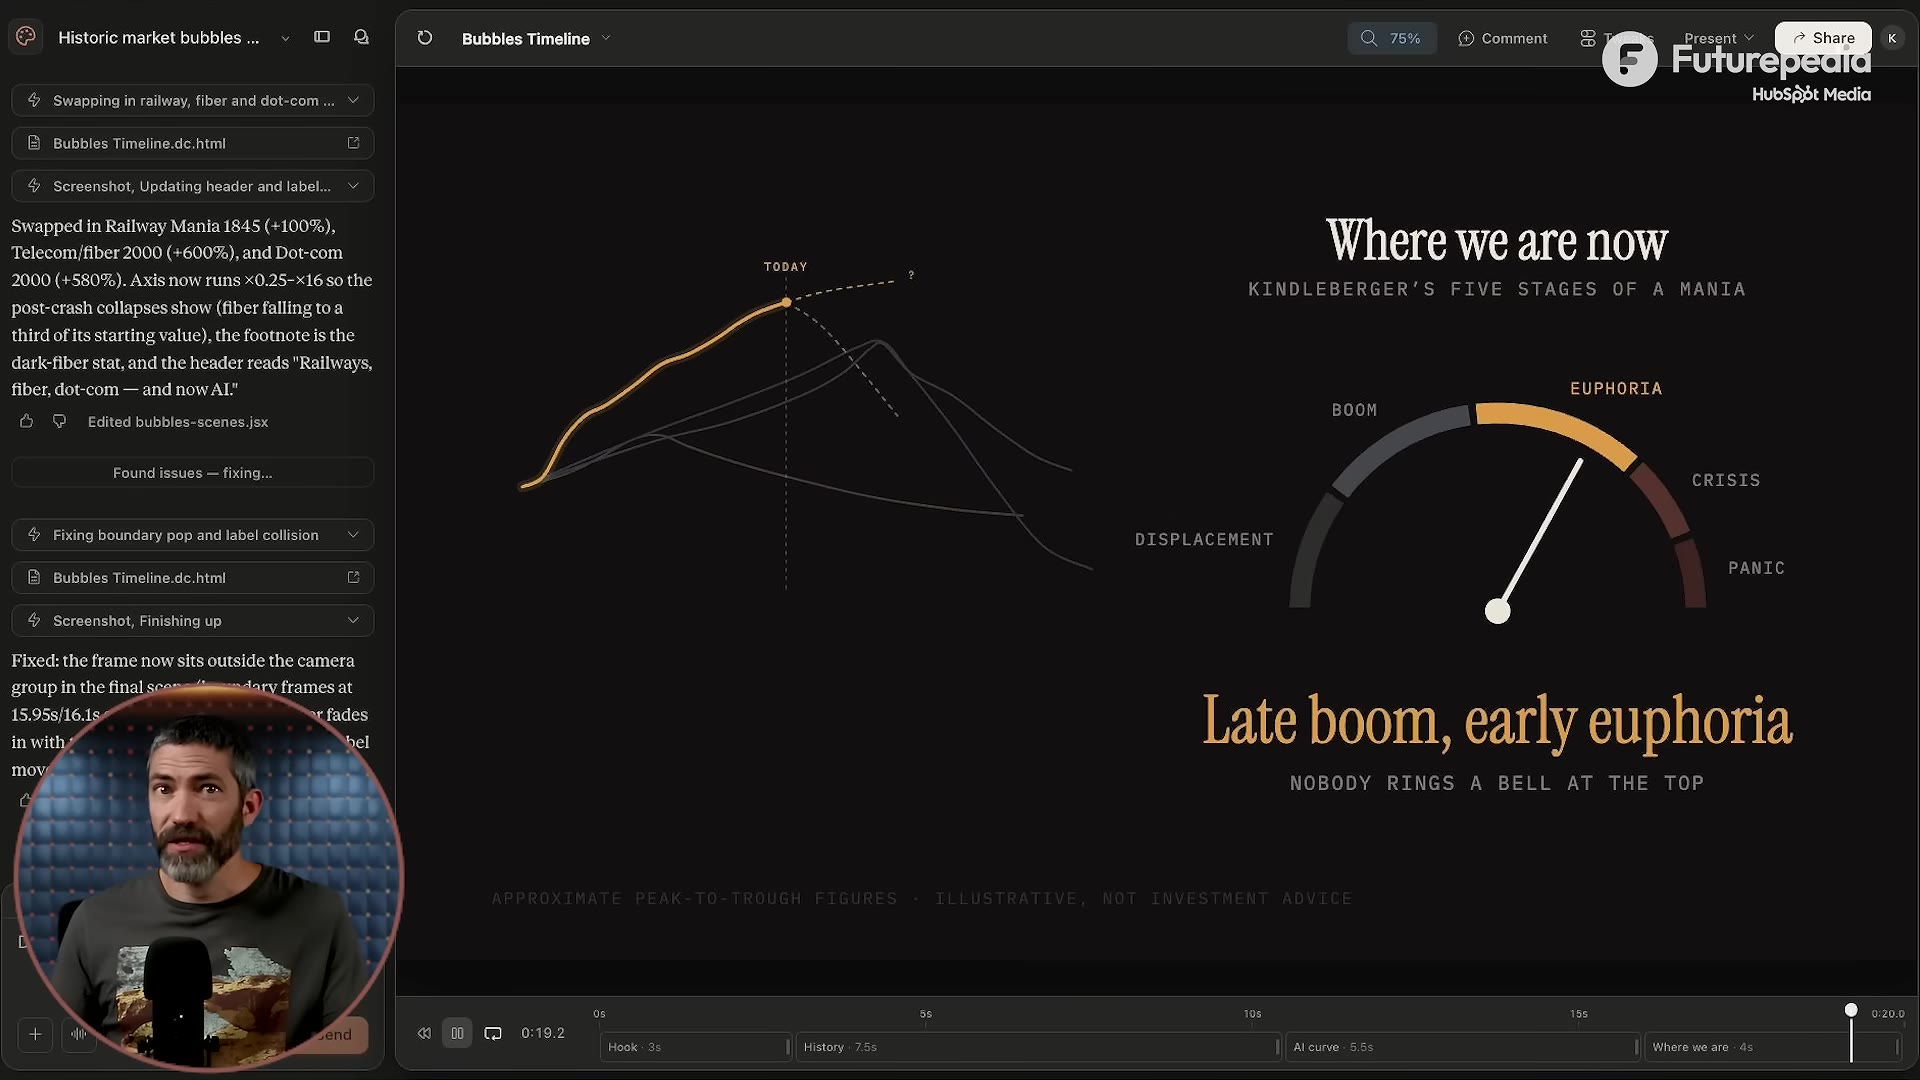The image size is (1920, 1080).
Task: Open Bubbles Timeline.dc.html link icon below Fixing boundary
Action: click(353, 577)
